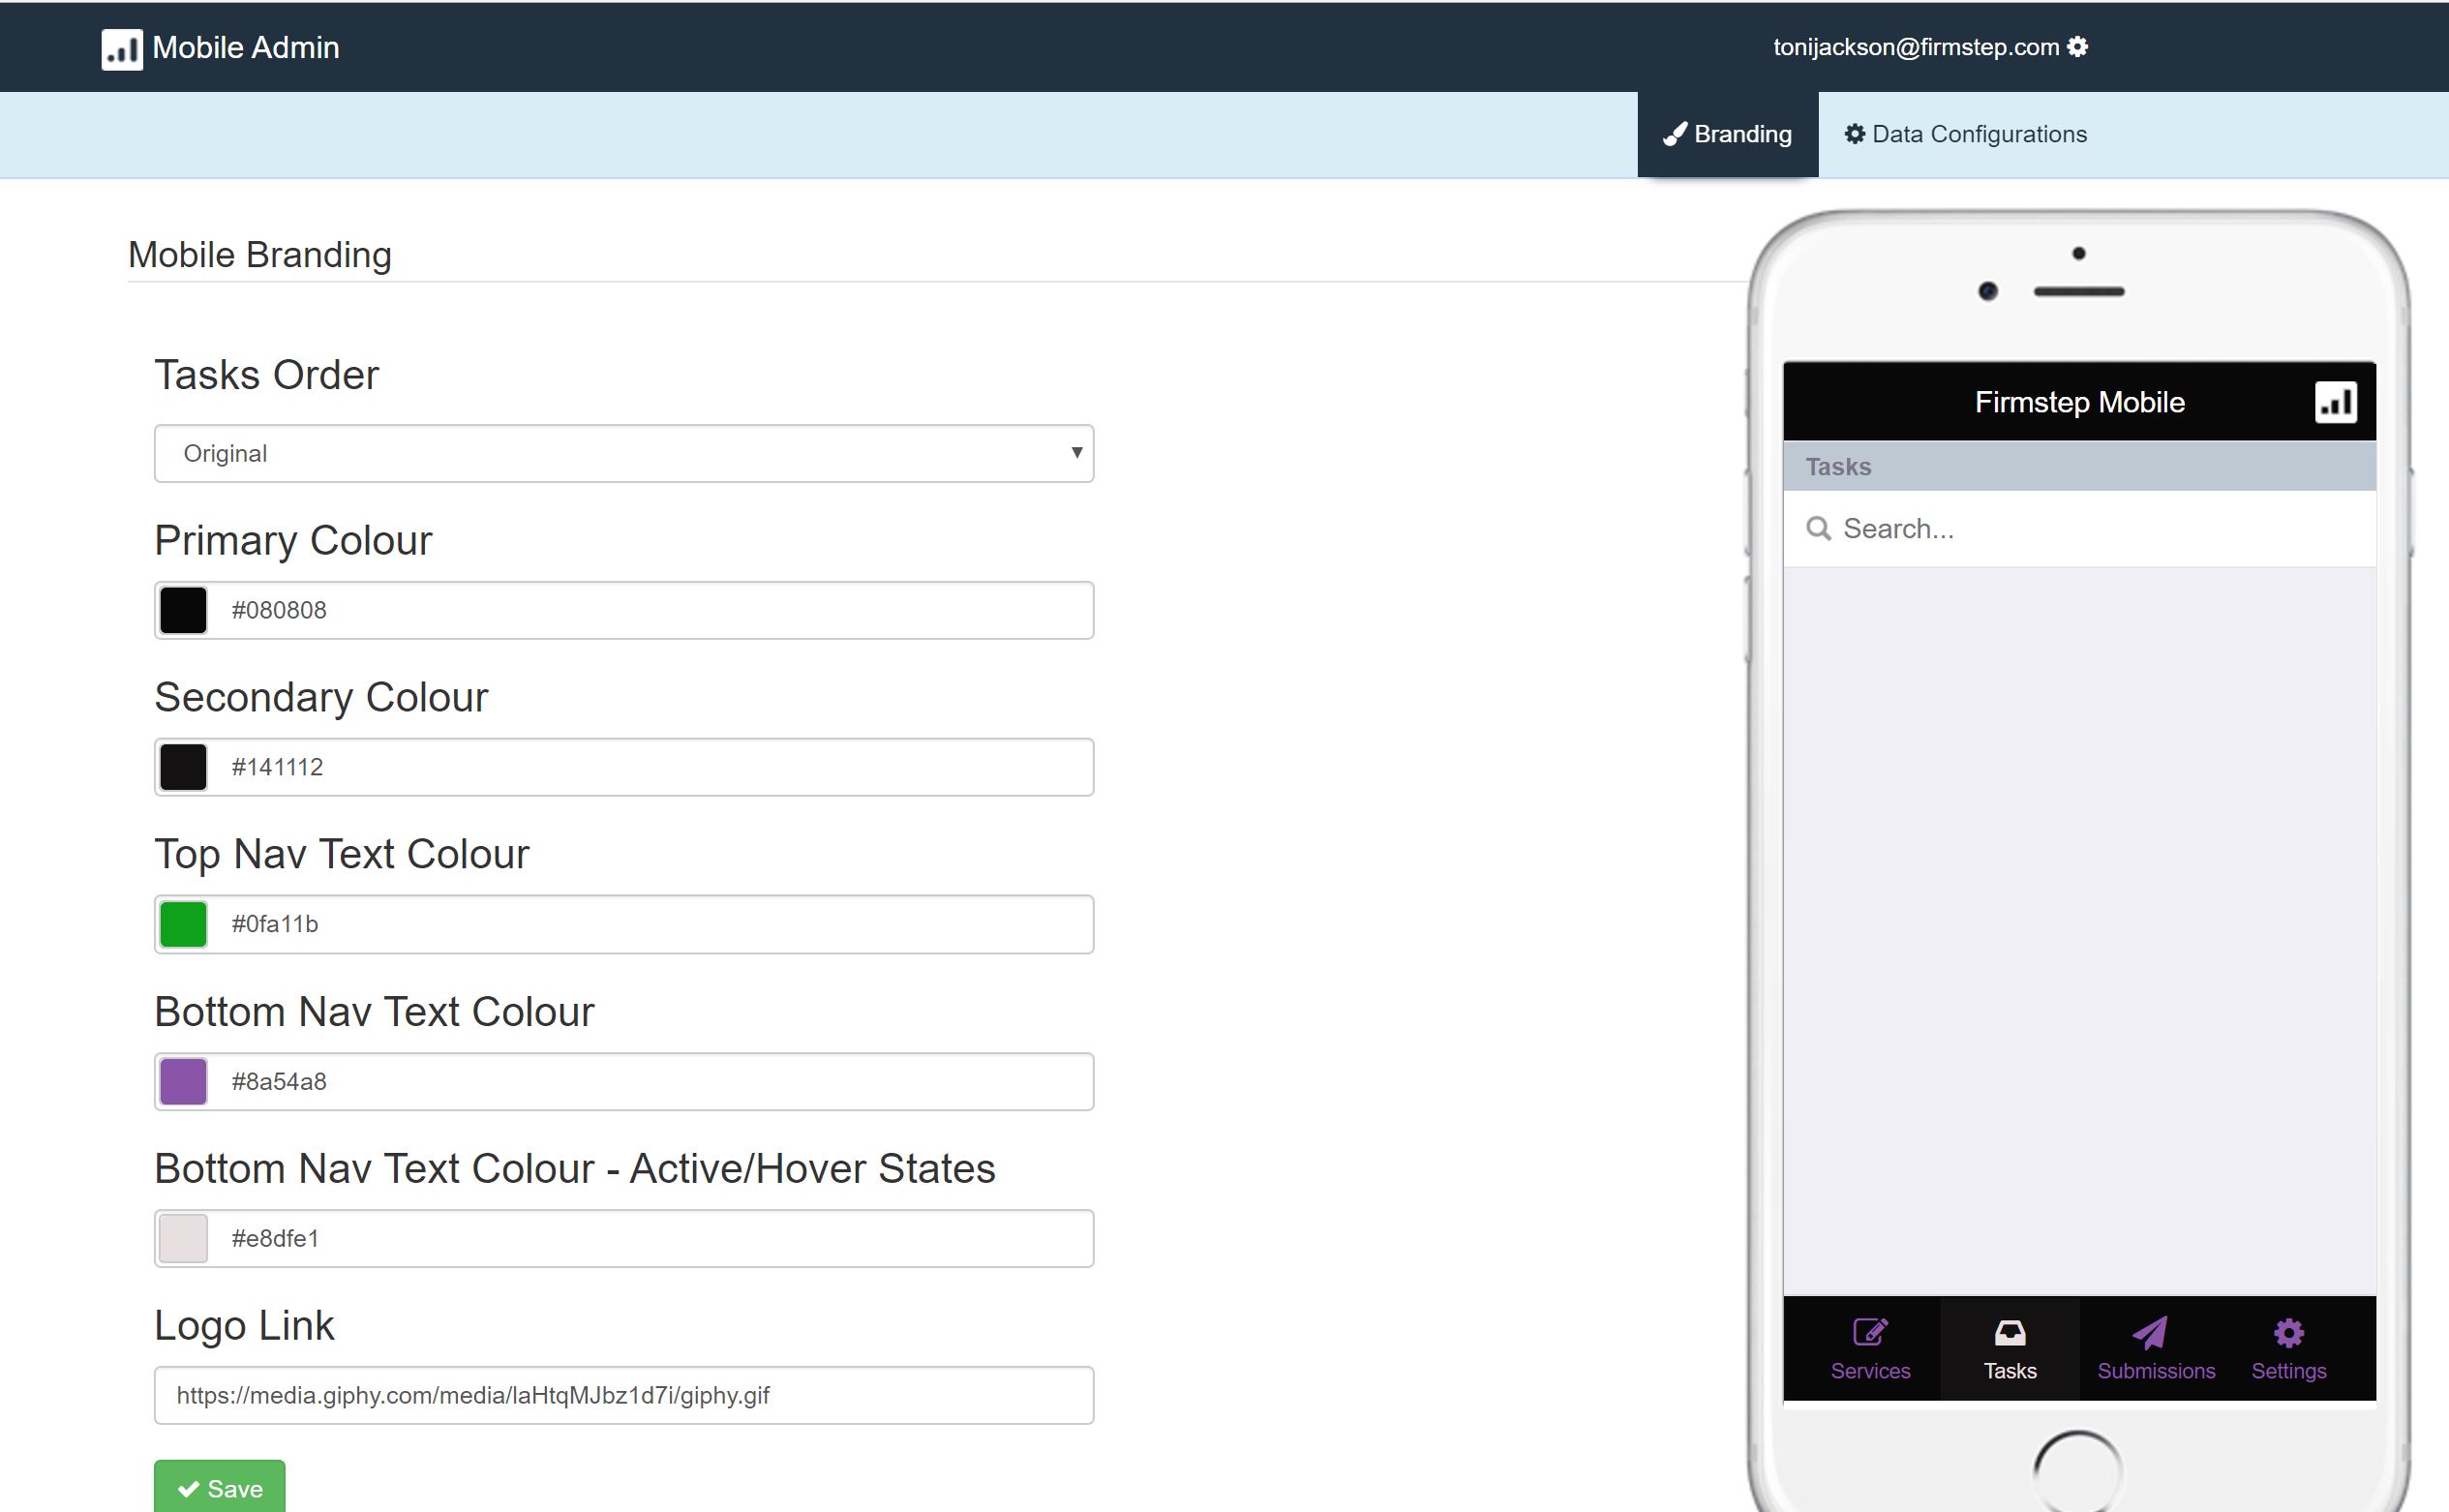Click the Firmstep Mobile header logo icon
The height and width of the screenshot is (1512, 2449).
2337,401
